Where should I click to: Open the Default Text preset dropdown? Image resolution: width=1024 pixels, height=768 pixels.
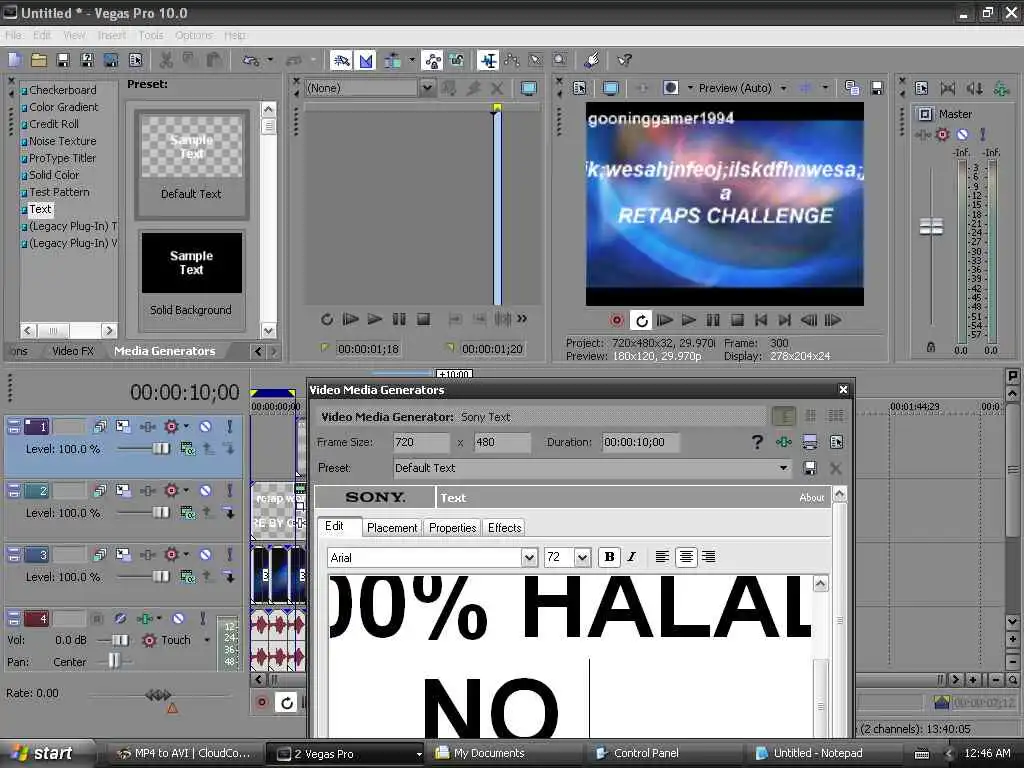coord(782,468)
